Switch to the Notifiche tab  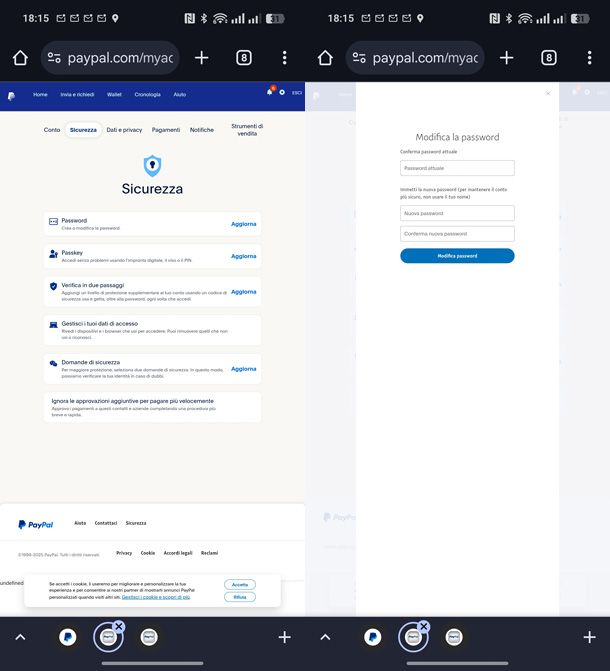click(202, 130)
